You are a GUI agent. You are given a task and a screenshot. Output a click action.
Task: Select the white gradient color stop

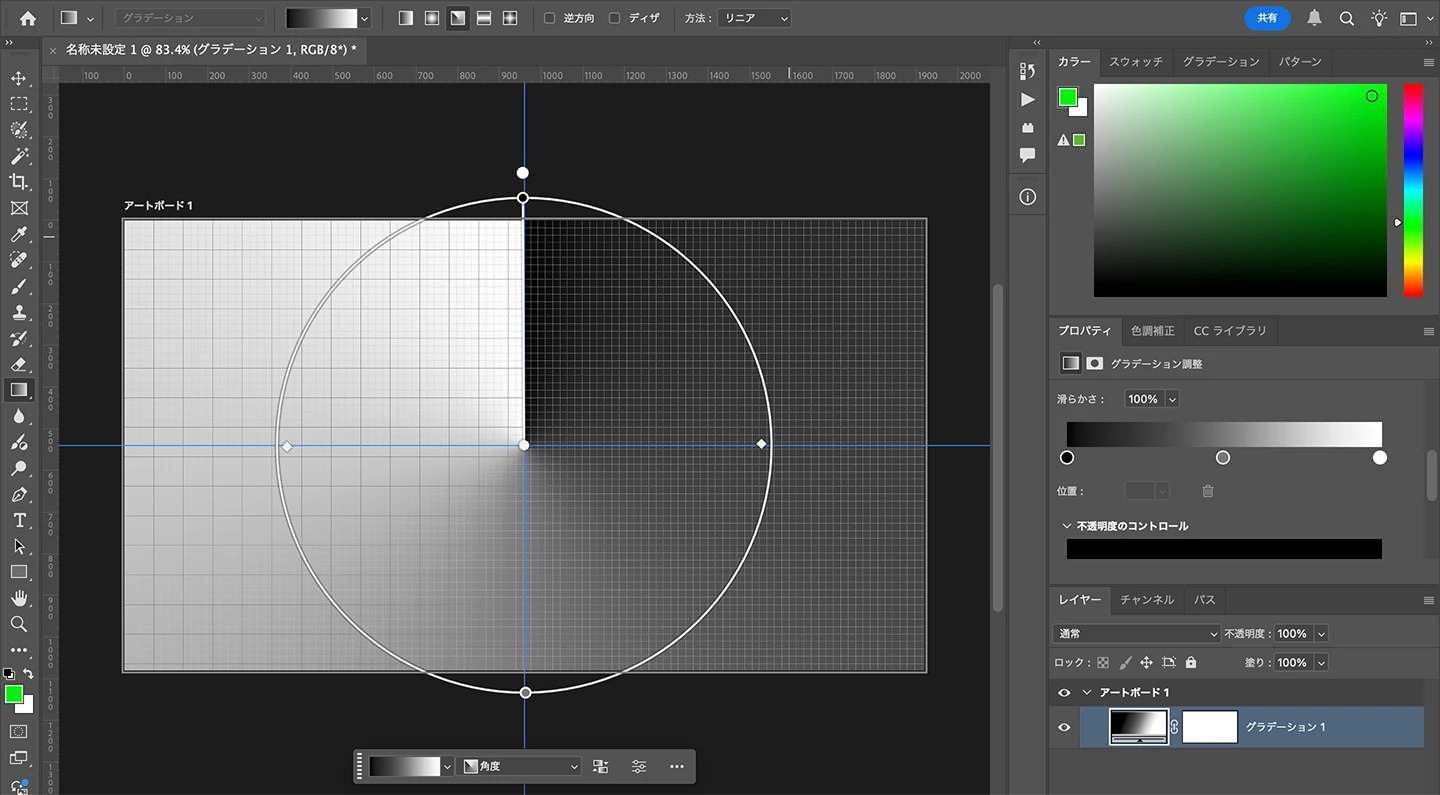tap(1380, 458)
